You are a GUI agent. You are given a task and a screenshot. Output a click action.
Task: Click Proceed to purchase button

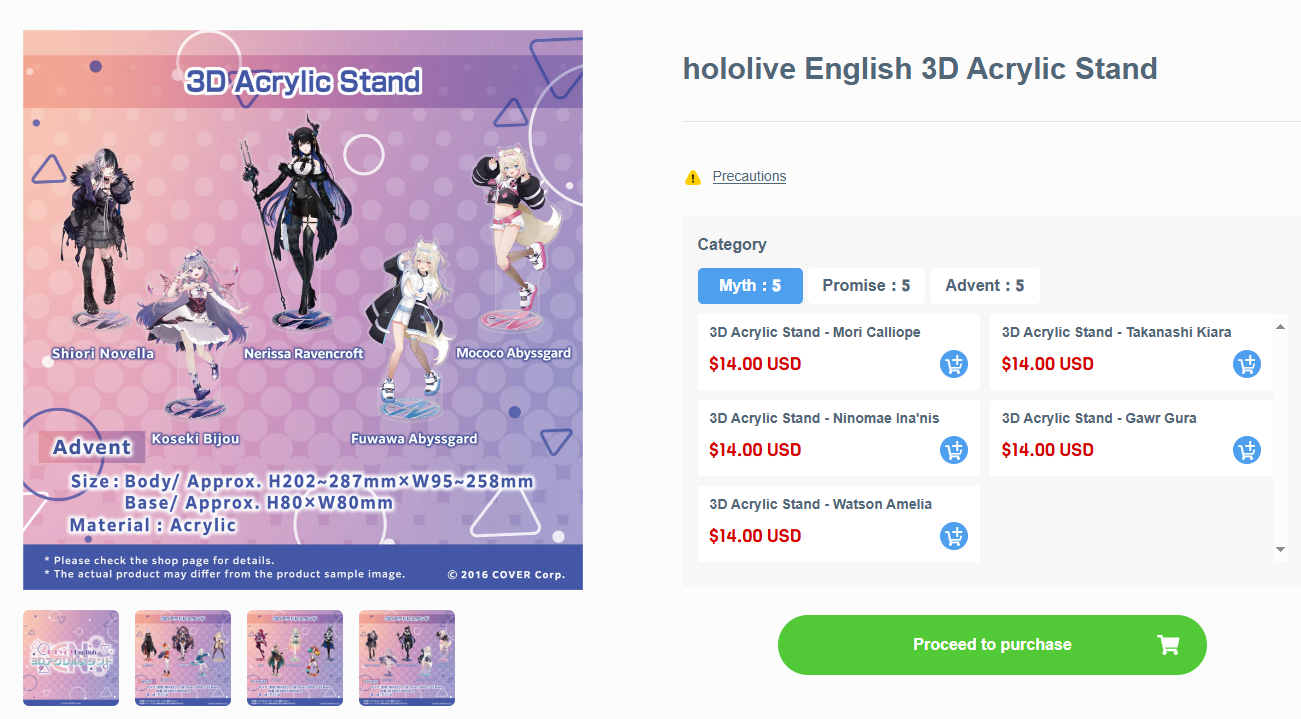992,645
